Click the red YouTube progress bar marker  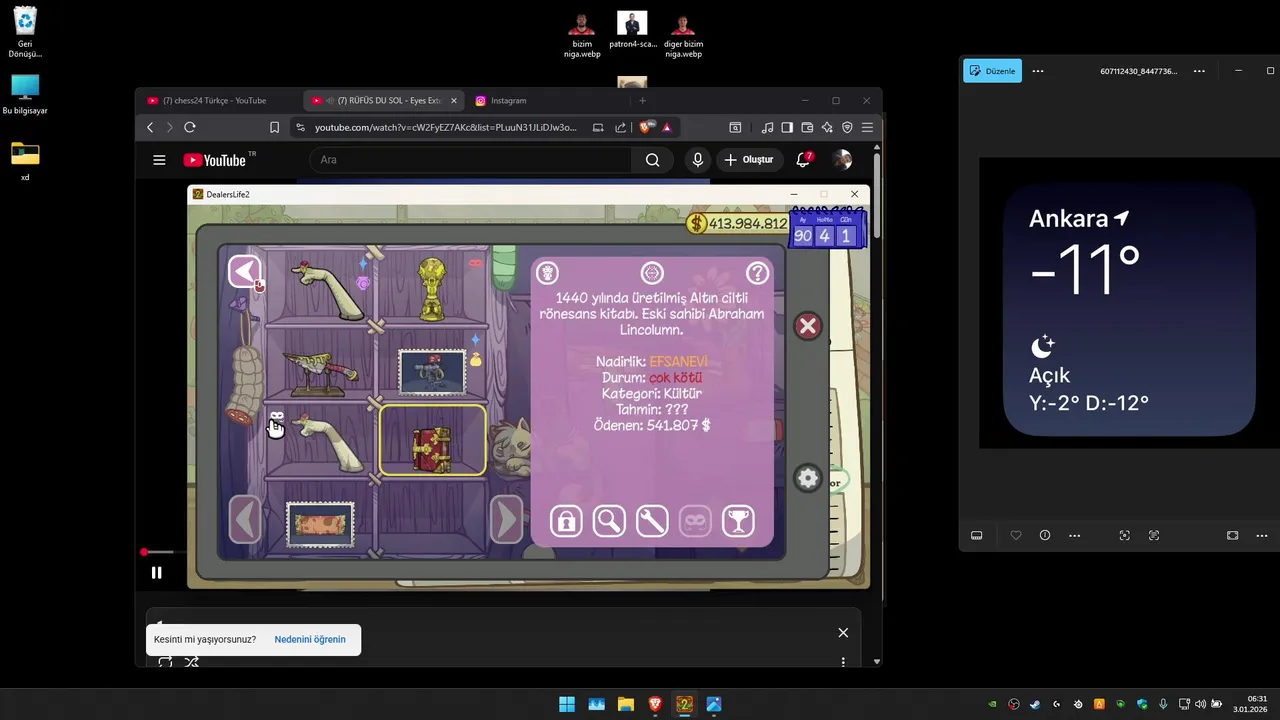144,552
